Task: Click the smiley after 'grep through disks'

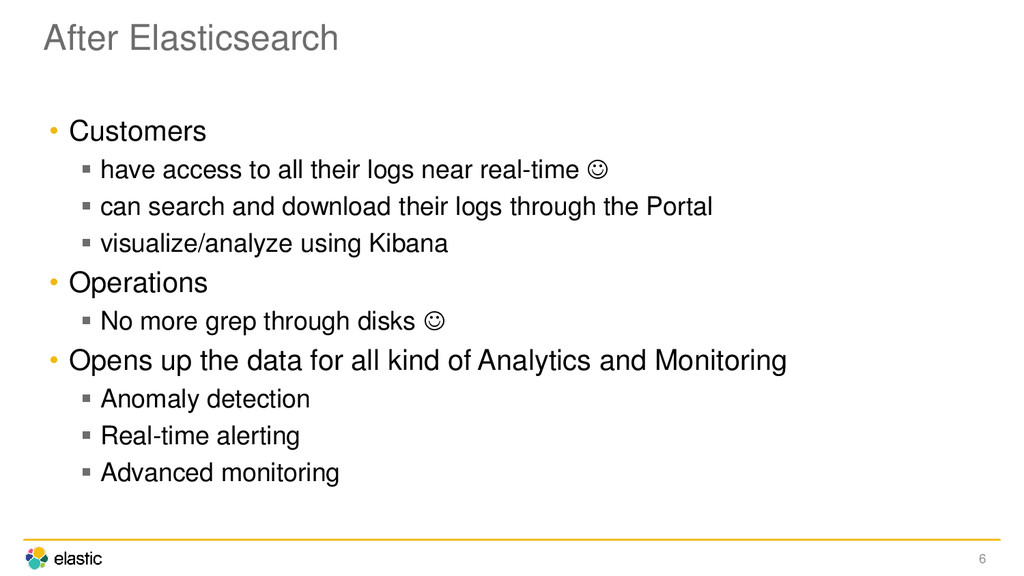Action: click(x=434, y=321)
